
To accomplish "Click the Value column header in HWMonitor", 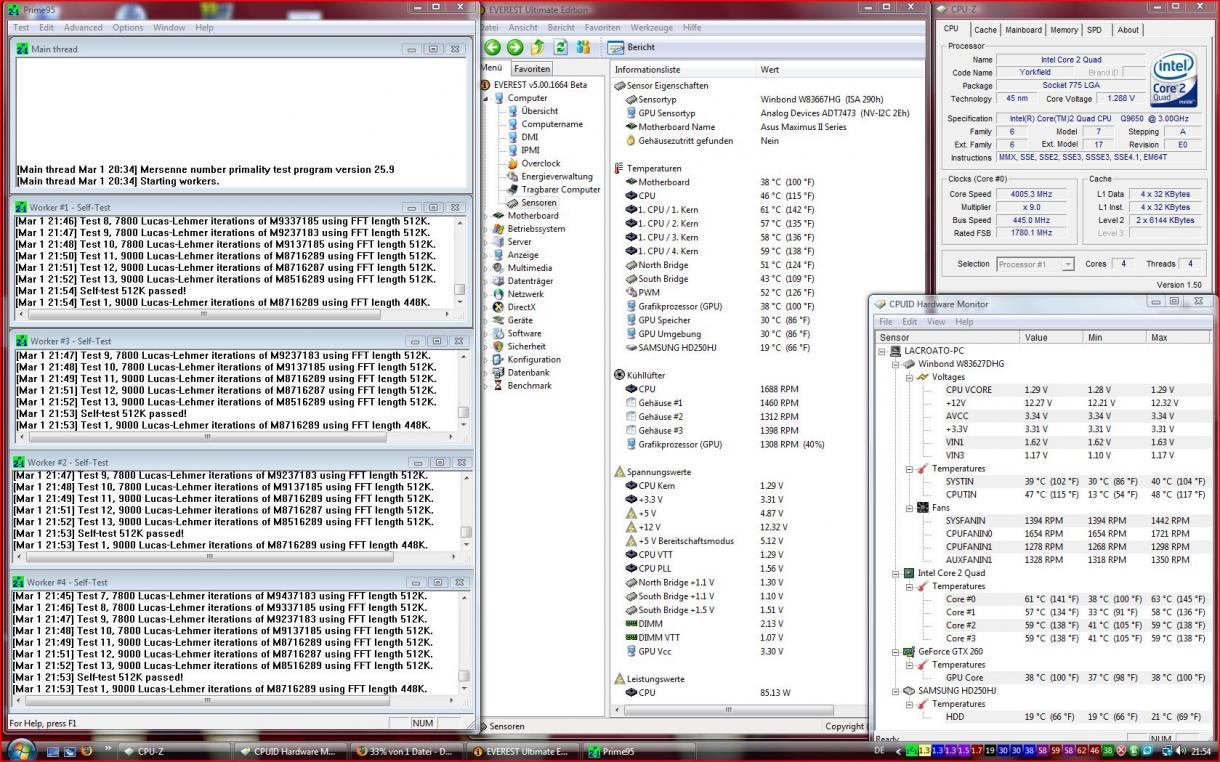I will coord(1053,337).
